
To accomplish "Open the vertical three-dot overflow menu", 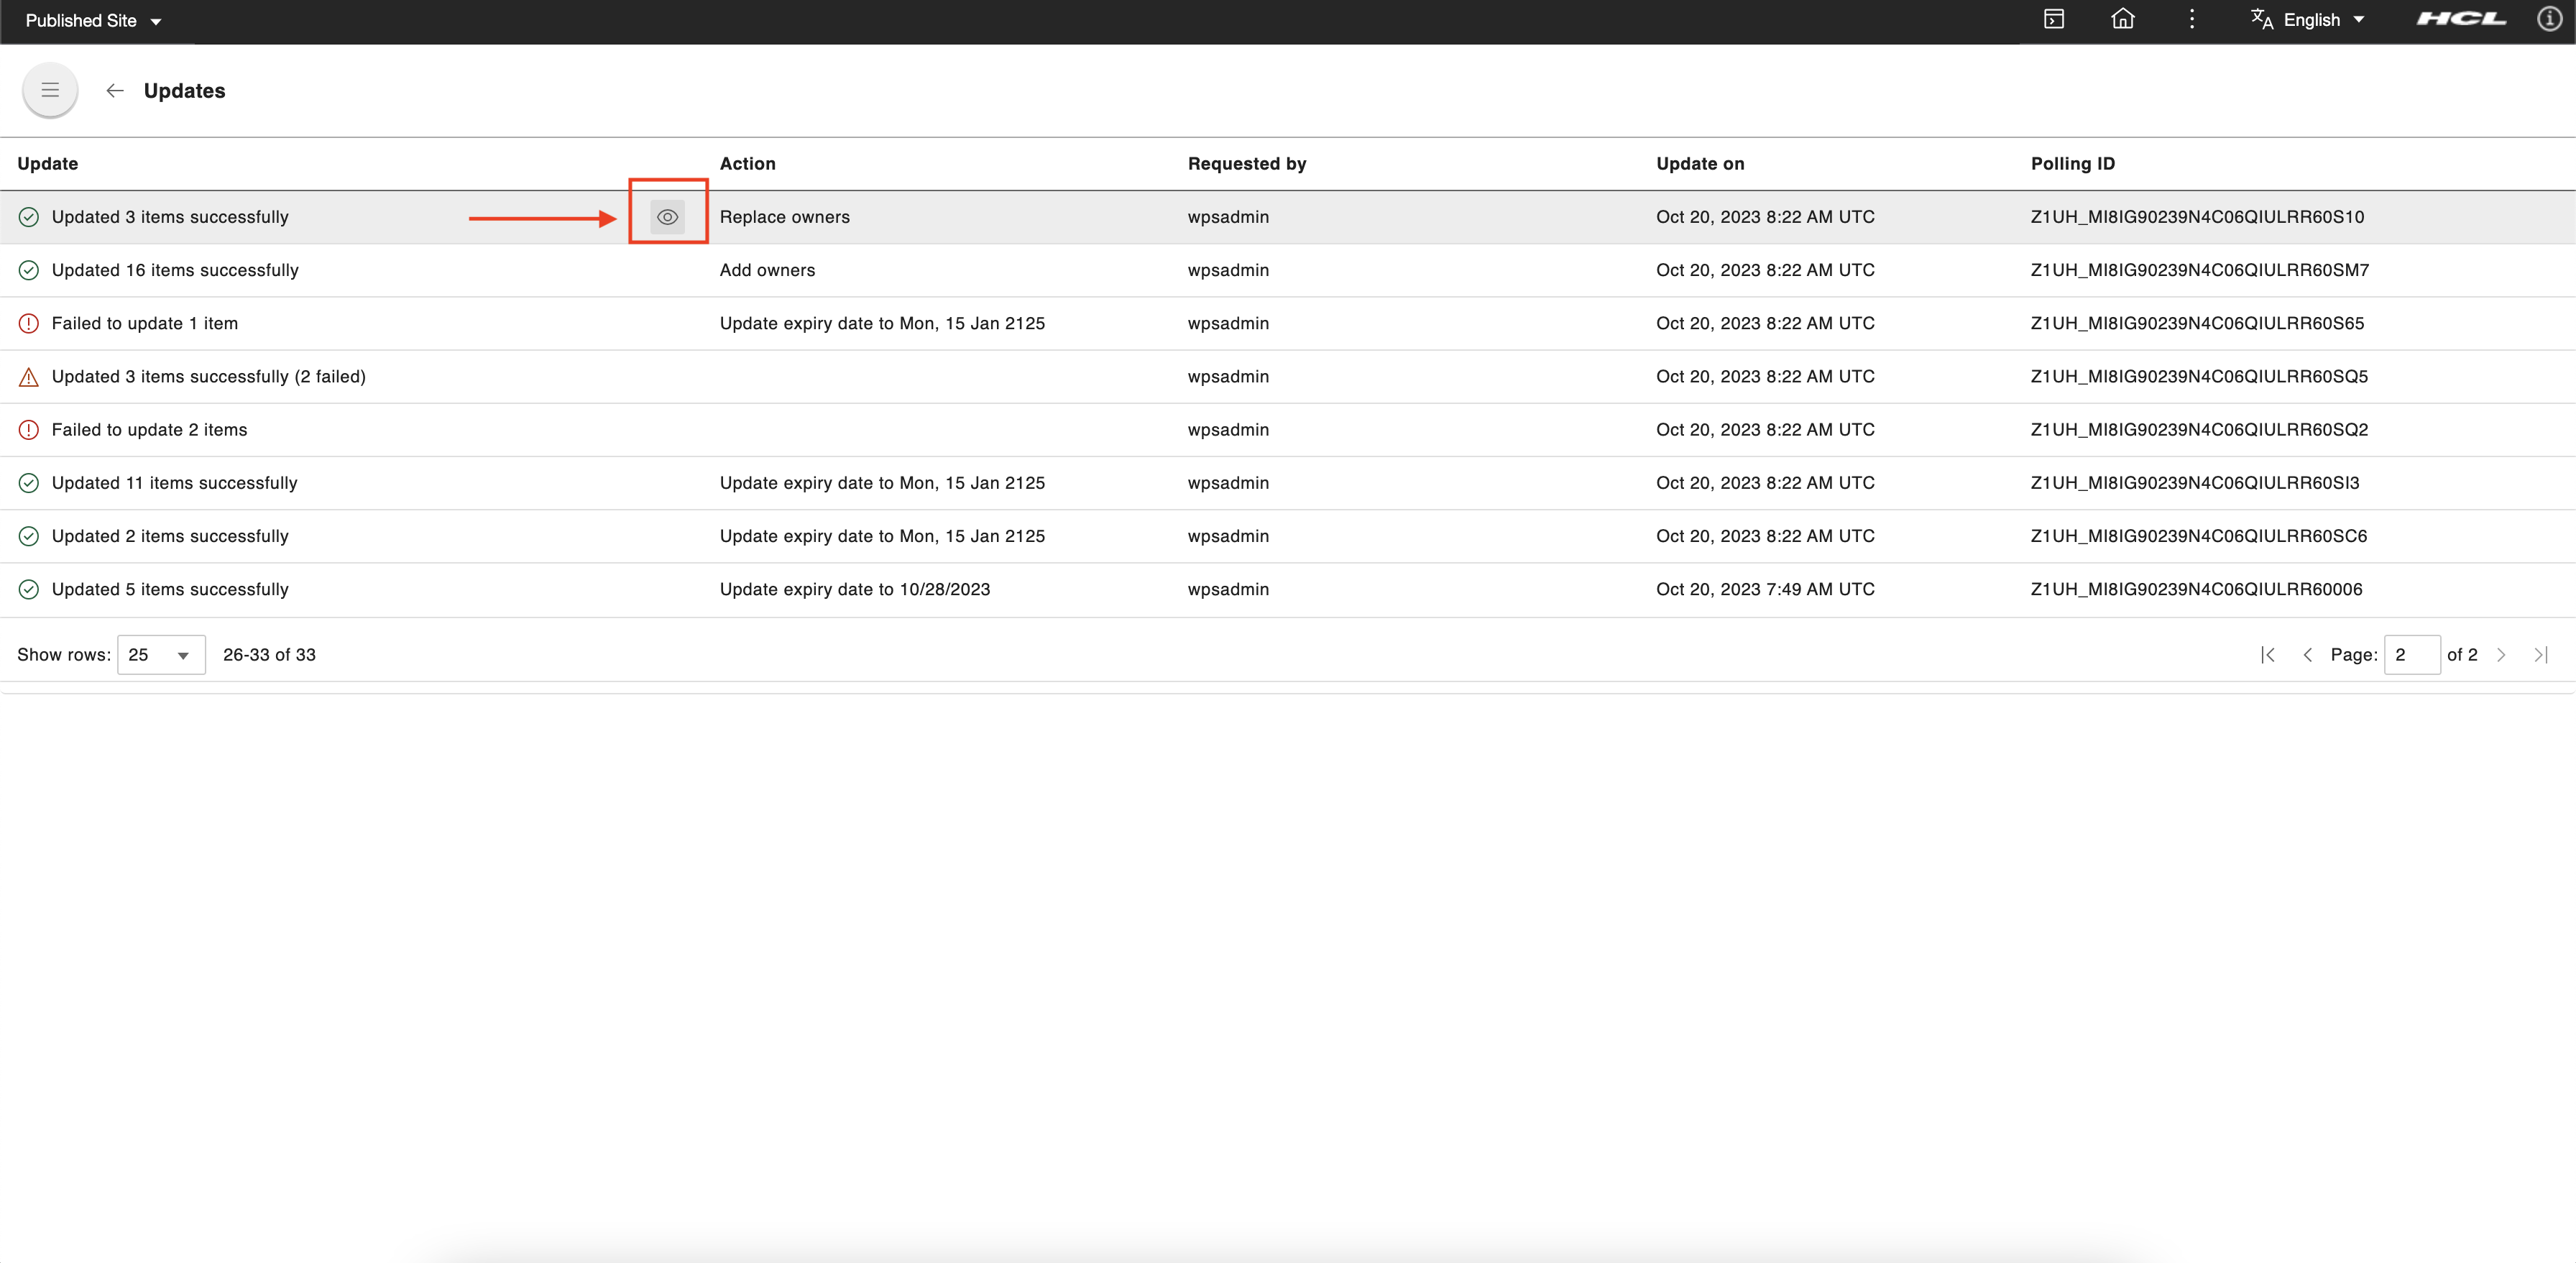I will (x=2191, y=20).
